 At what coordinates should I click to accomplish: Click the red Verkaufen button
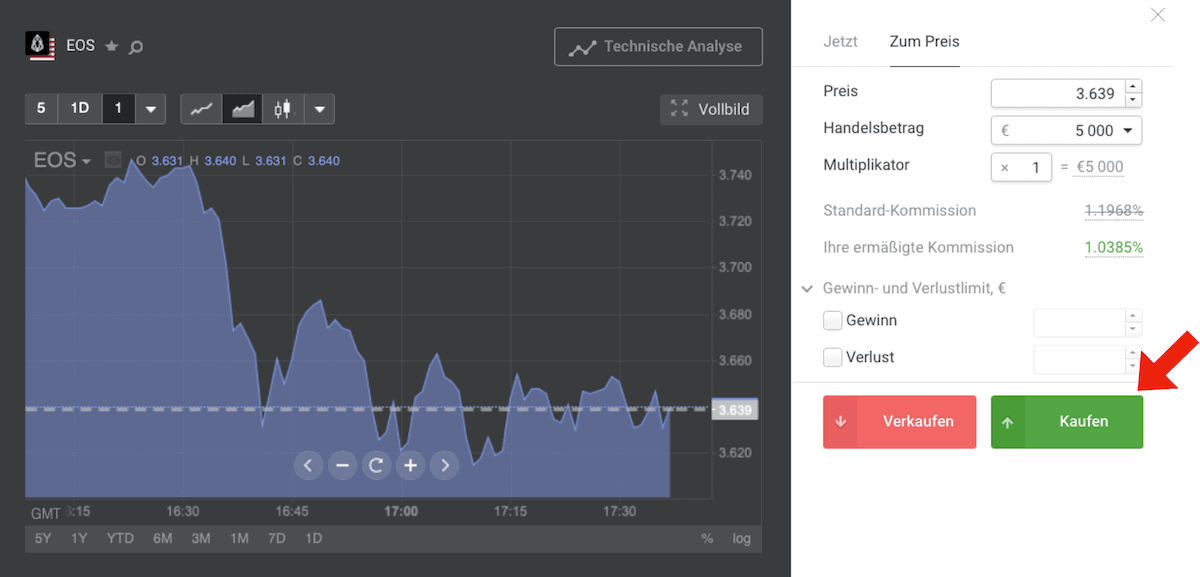[x=899, y=422]
